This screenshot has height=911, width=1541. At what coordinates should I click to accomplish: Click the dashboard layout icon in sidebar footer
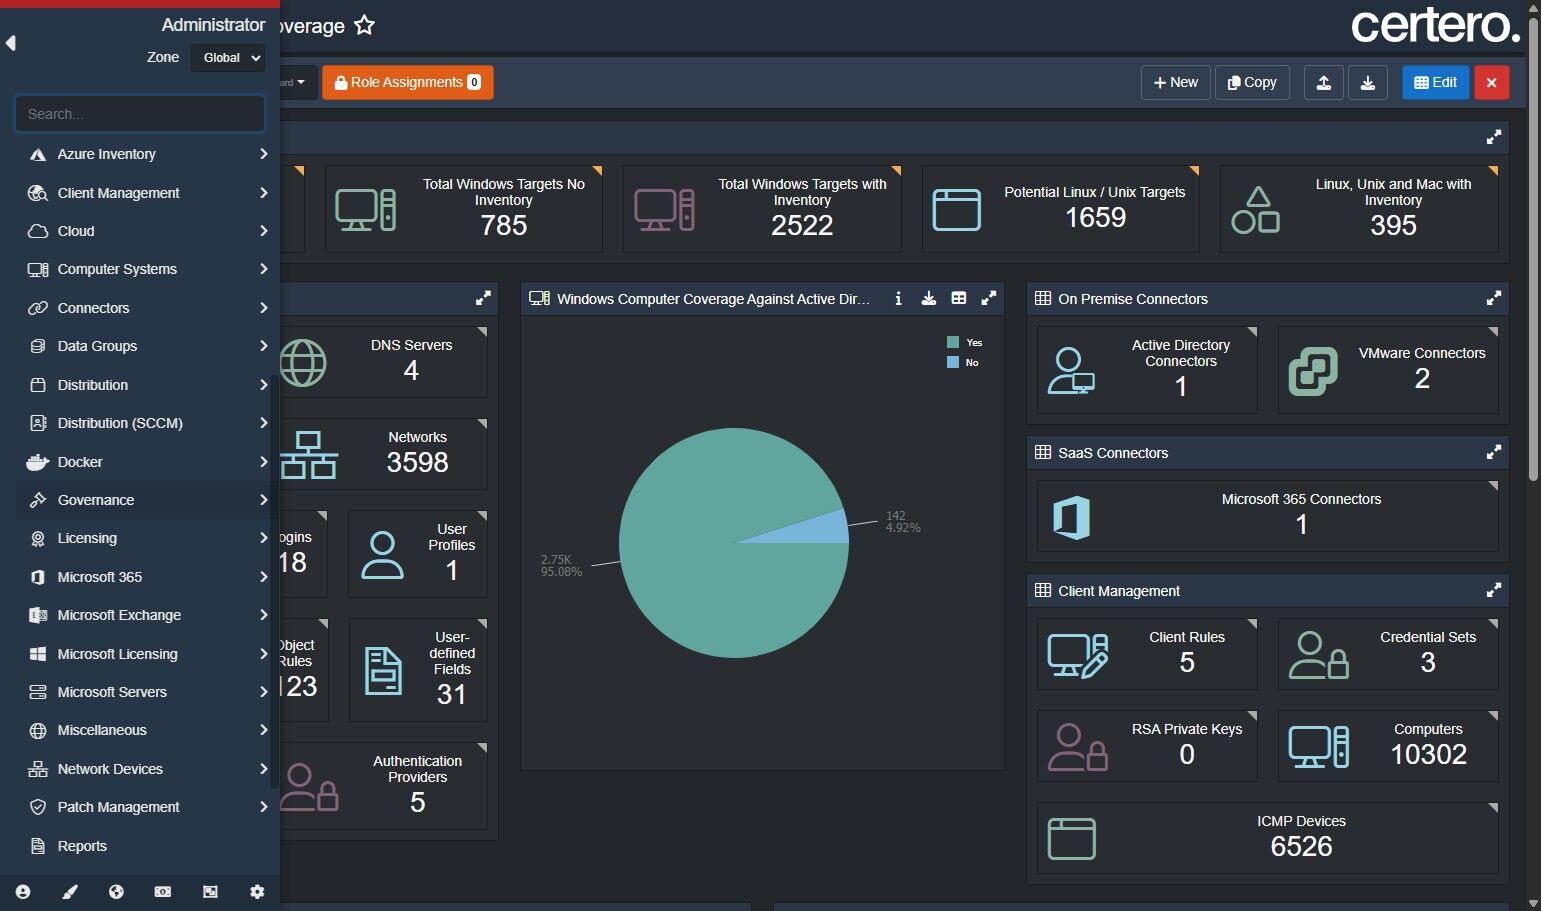(210, 892)
